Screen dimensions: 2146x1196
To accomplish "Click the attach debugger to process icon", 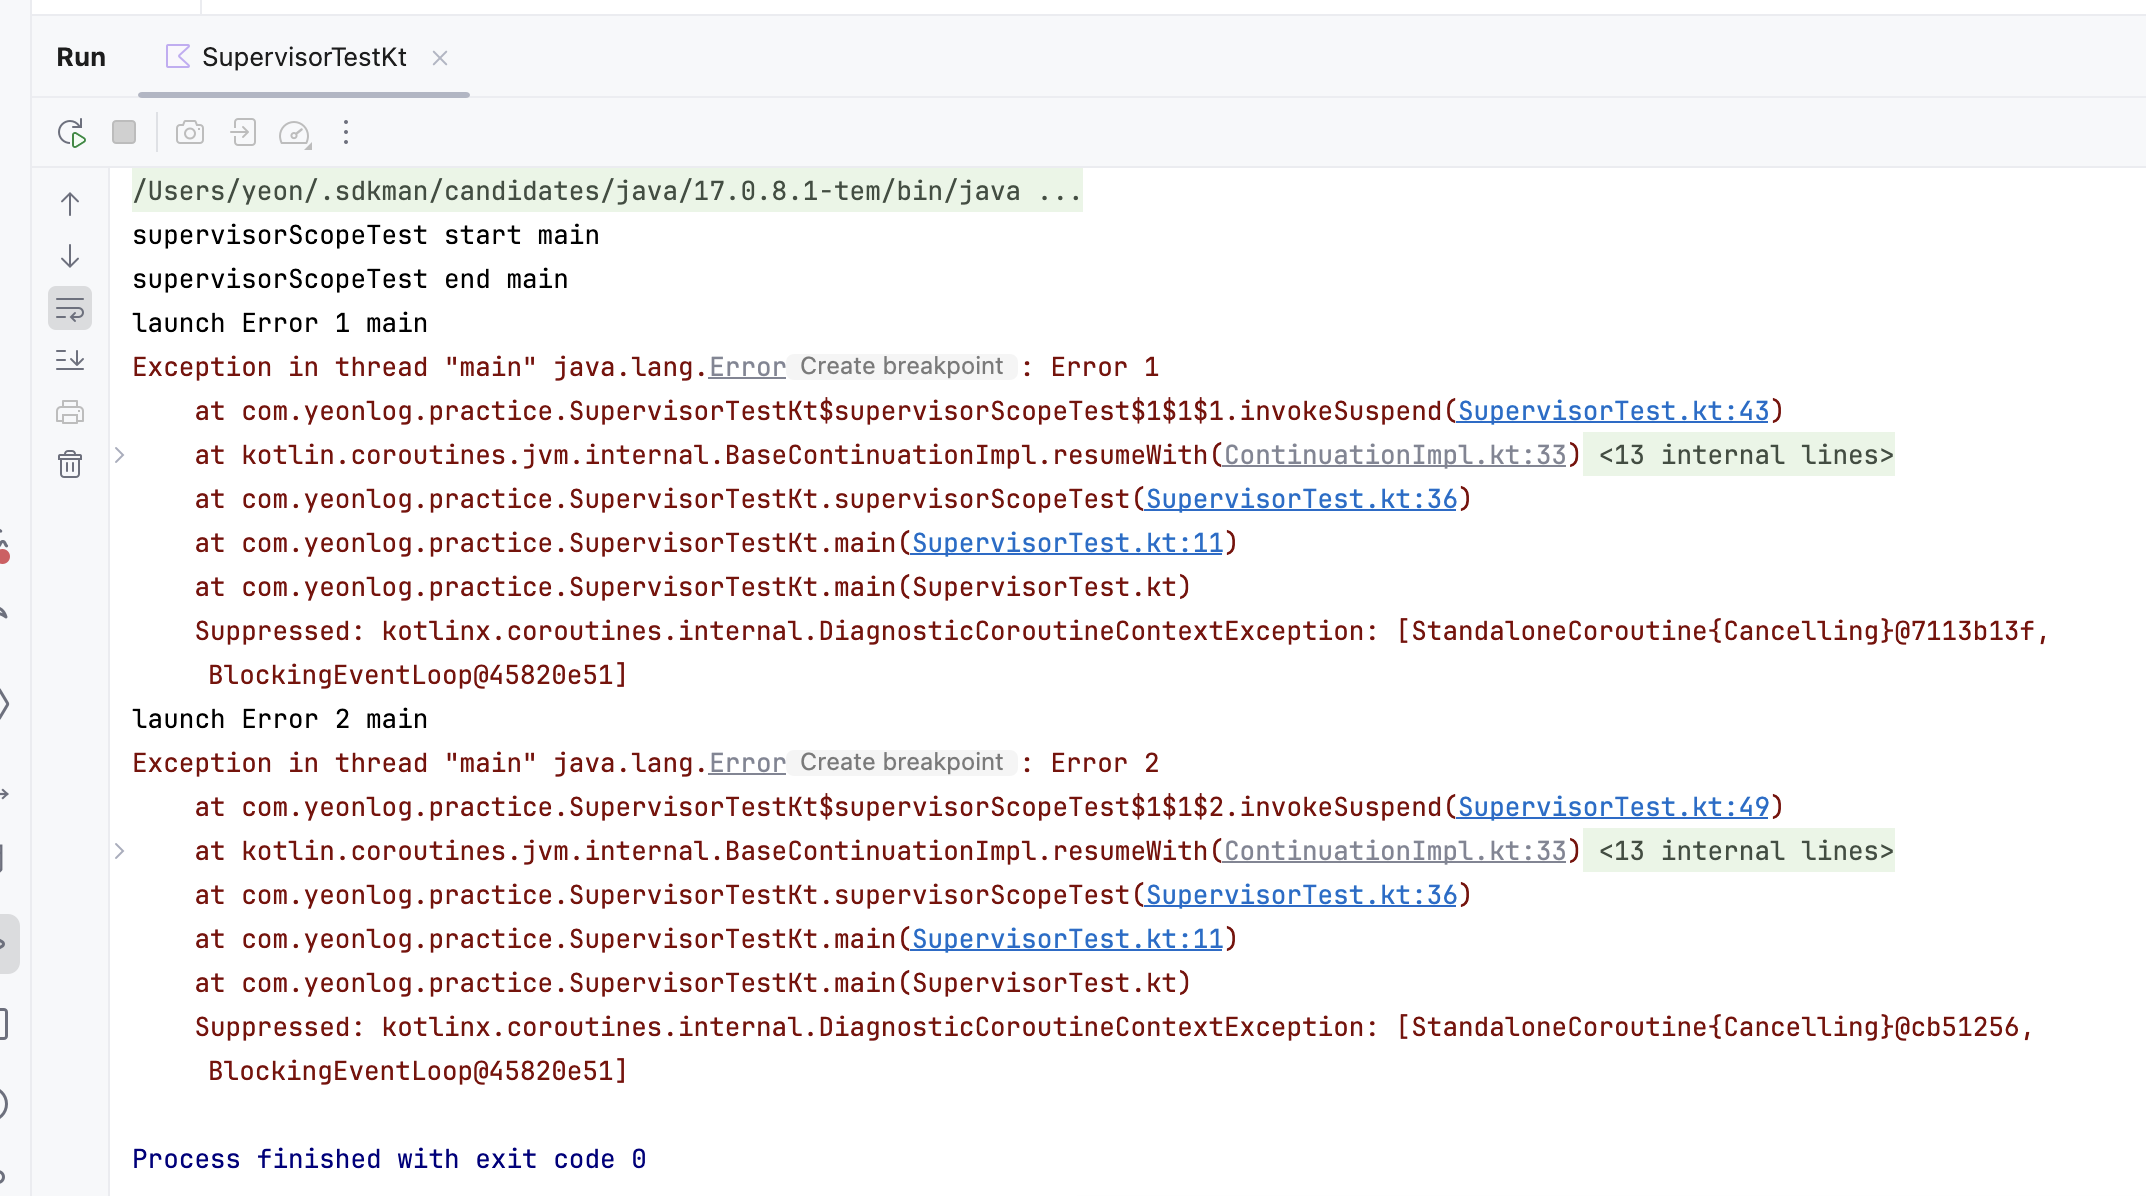I will click(243, 133).
